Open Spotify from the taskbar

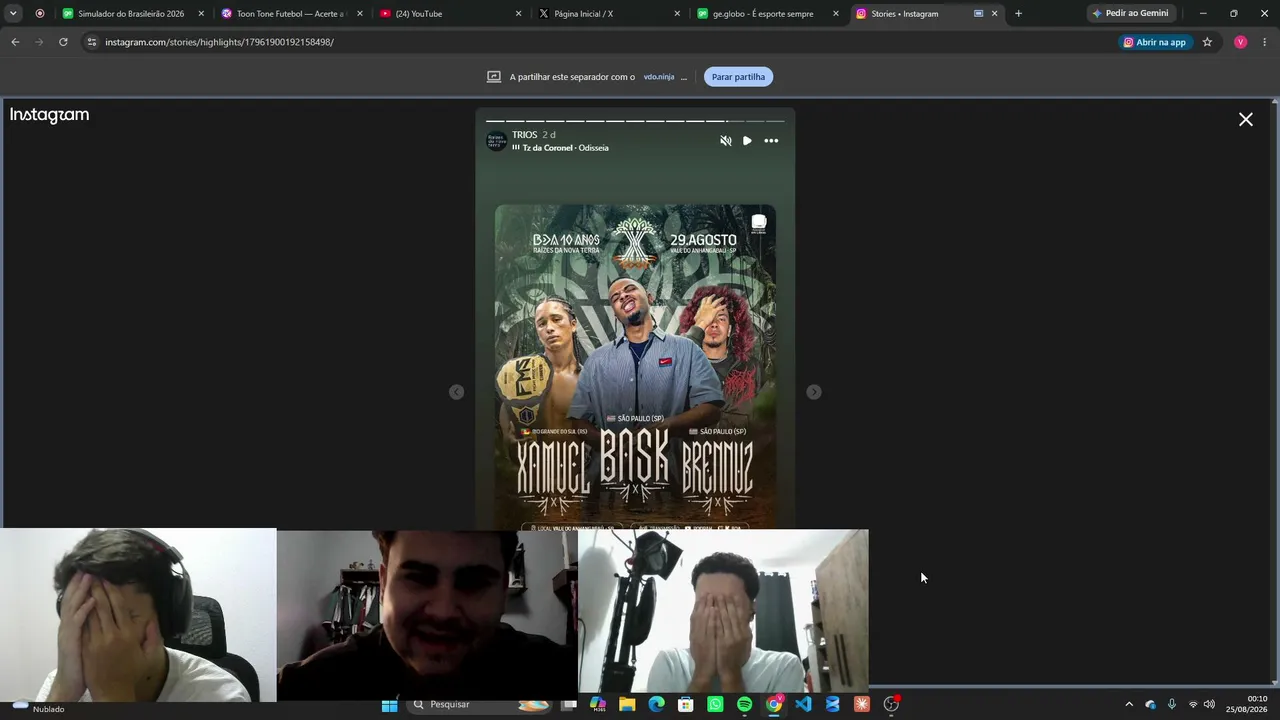pos(744,705)
